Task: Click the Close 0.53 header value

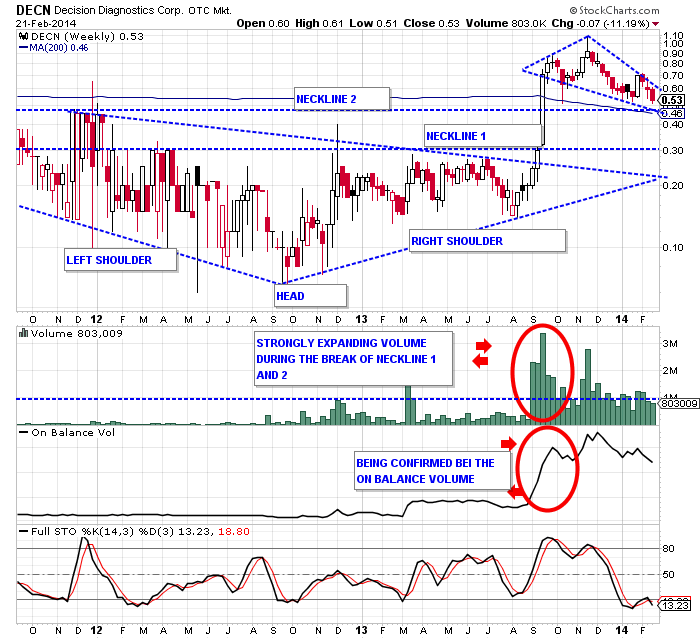Action: tap(431, 23)
